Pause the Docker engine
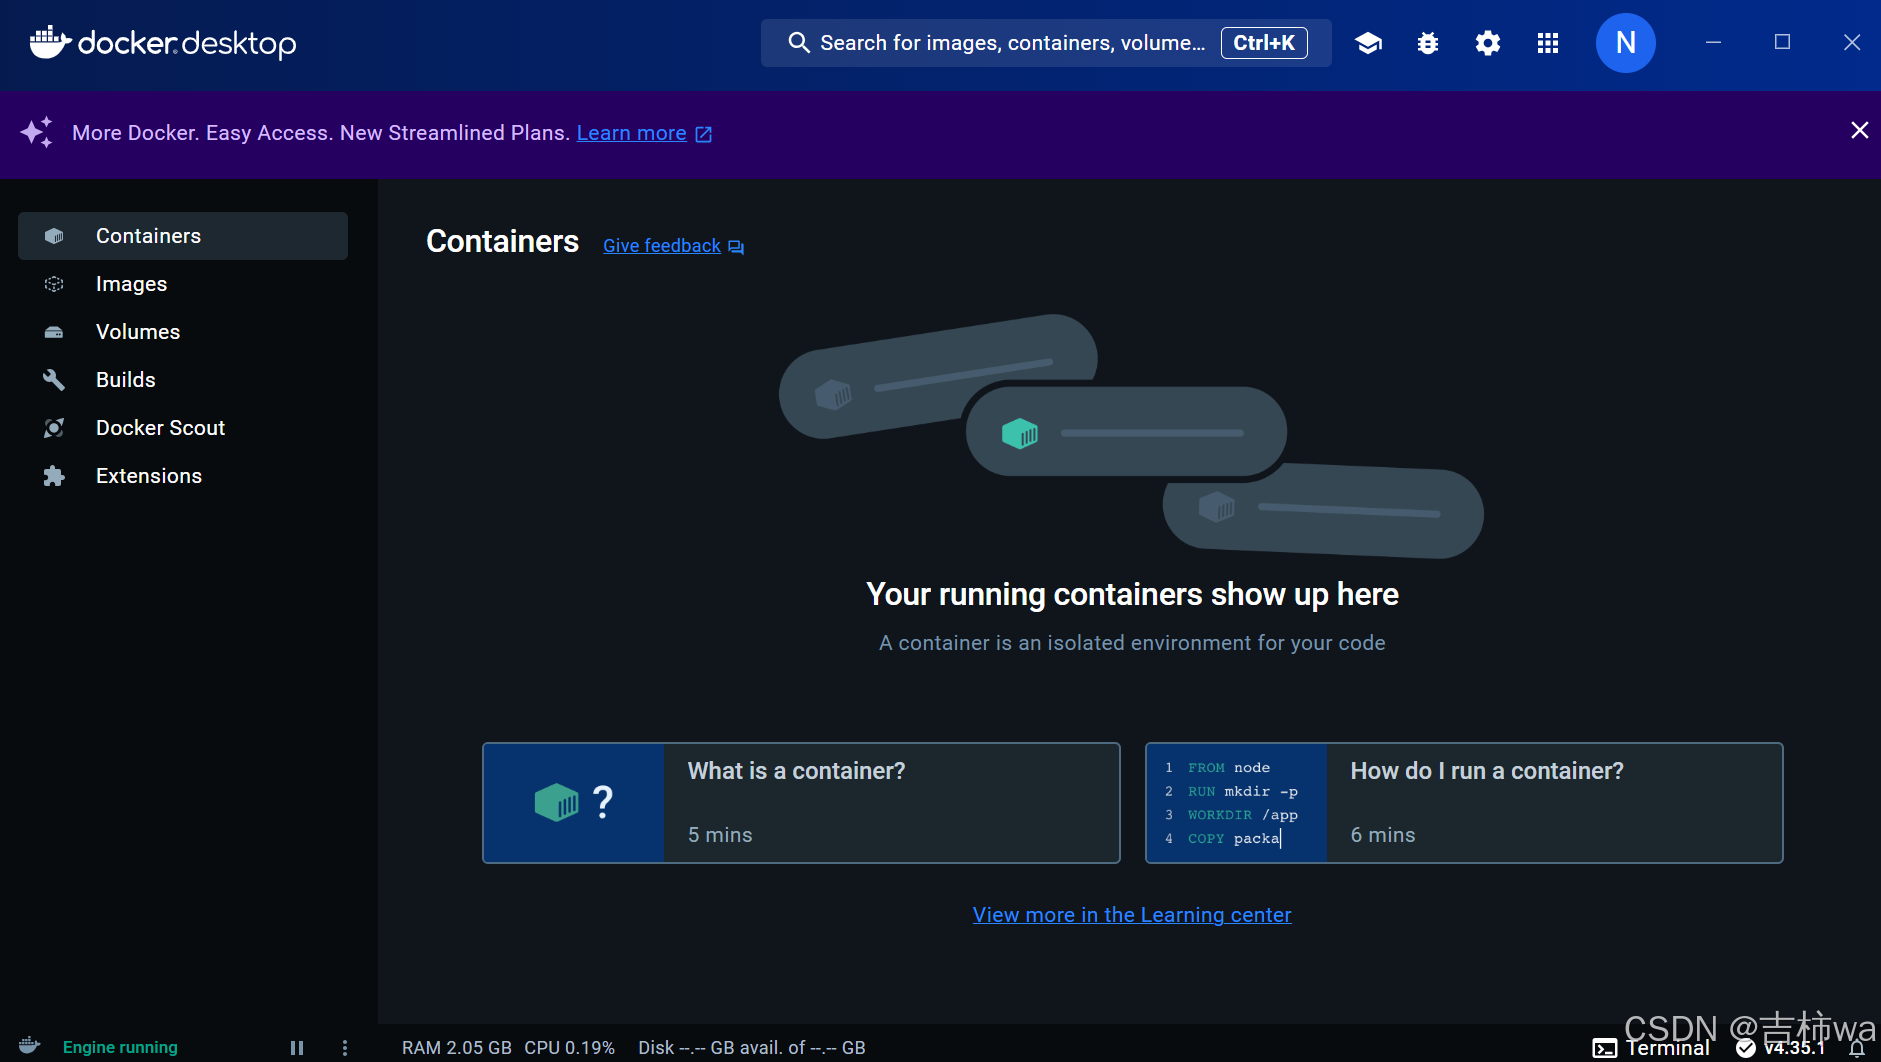The image size is (1881, 1062). click(x=297, y=1048)
